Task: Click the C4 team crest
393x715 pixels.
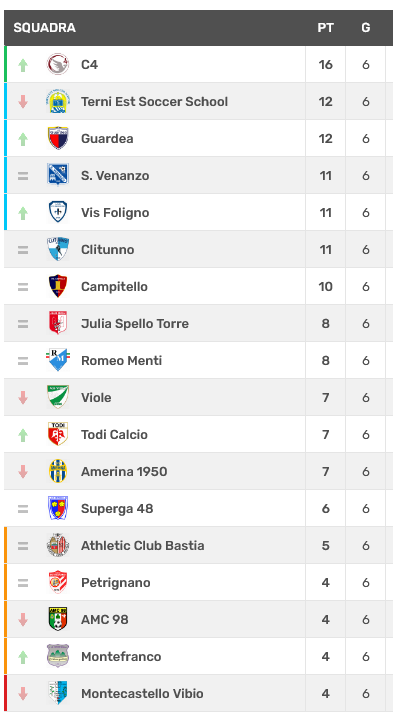Action: pyautogui.click(x=58, y=64)
